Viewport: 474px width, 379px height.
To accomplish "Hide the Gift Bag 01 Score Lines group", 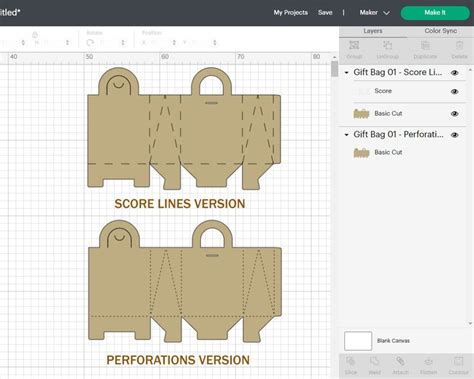I will (x=455, y=73).
